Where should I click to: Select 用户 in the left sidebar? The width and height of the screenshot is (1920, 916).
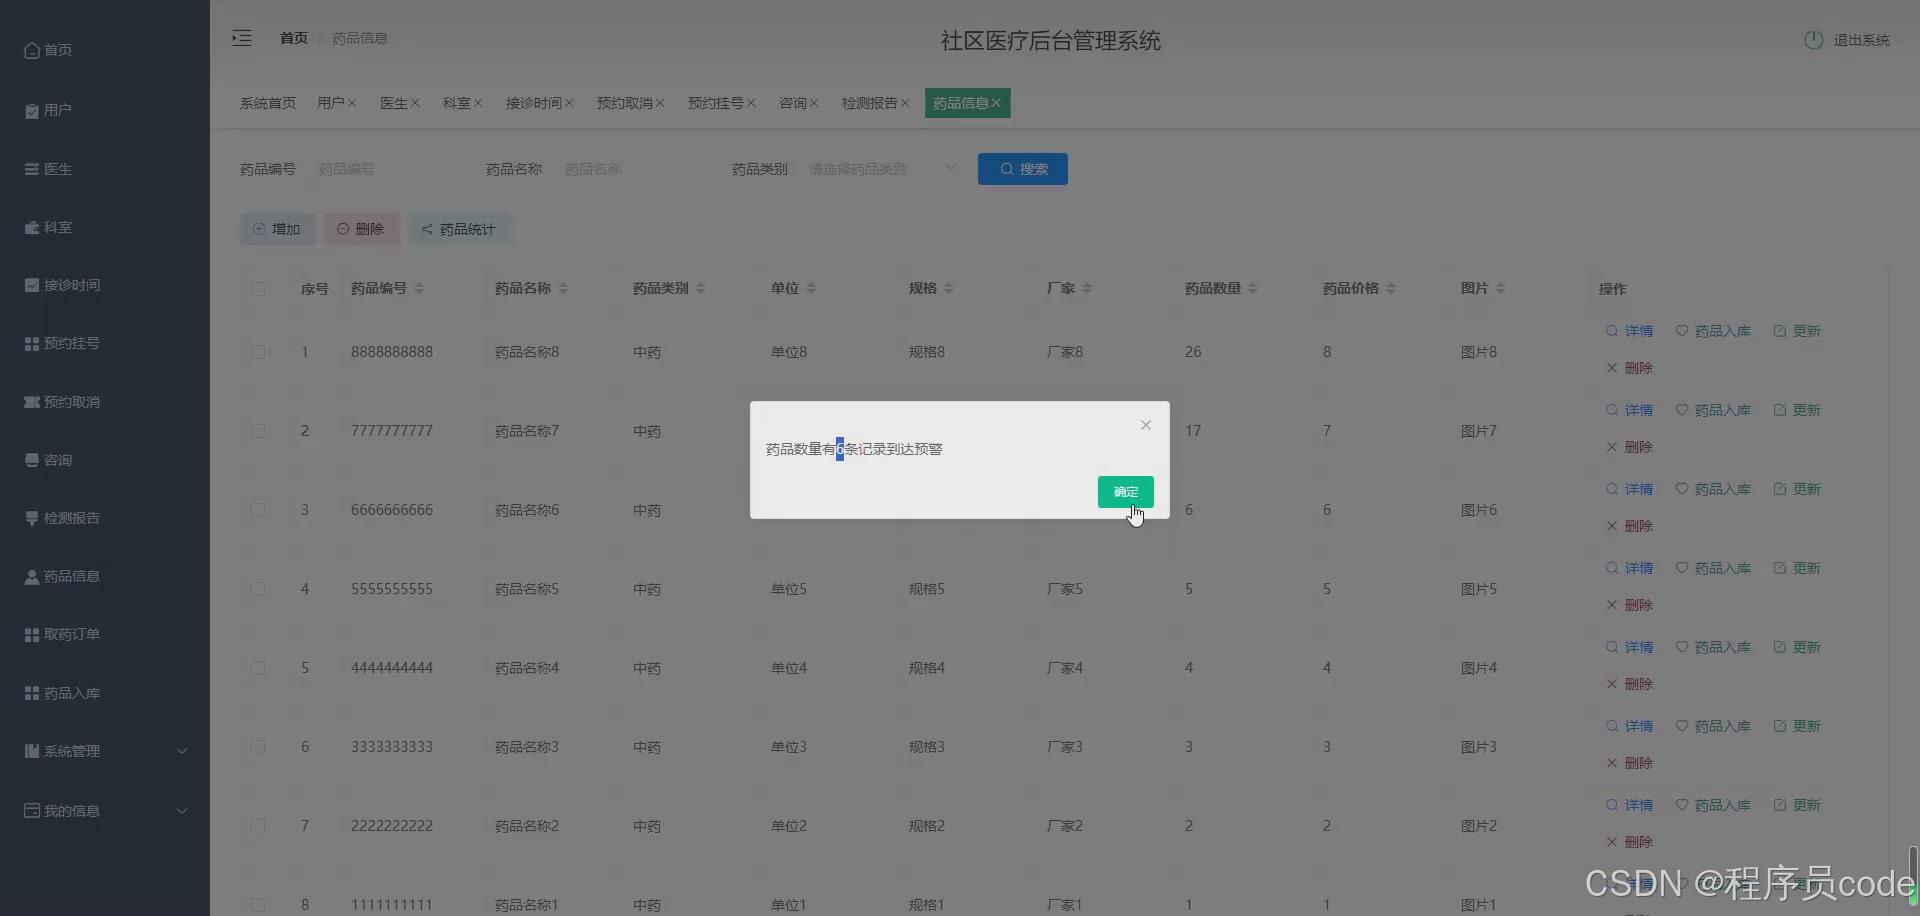[57, 110]
